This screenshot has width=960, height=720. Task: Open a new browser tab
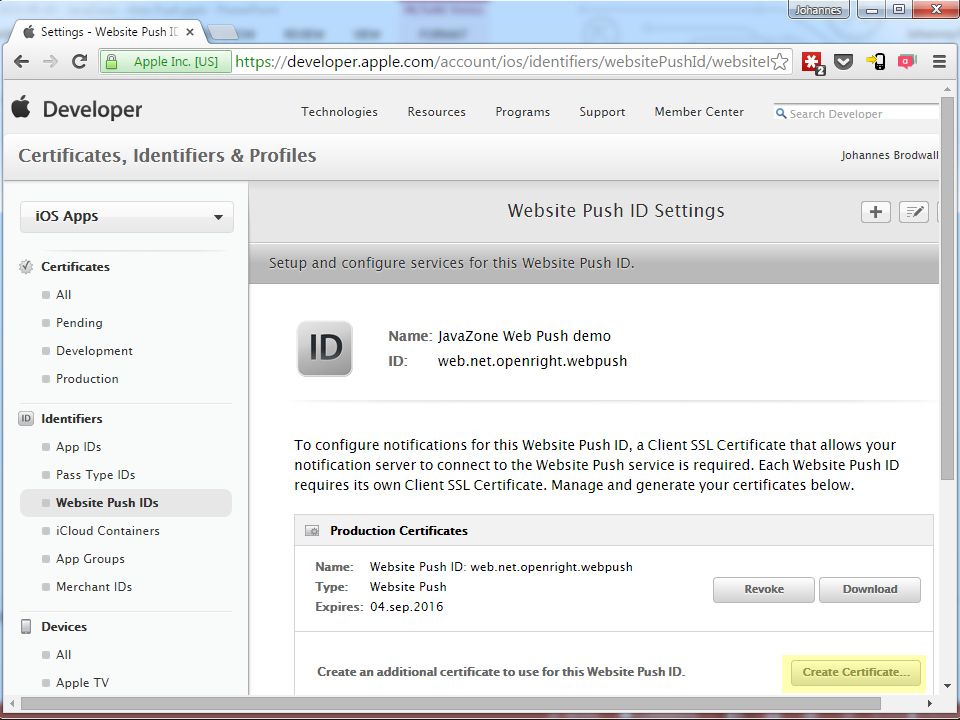click(222, 32)
